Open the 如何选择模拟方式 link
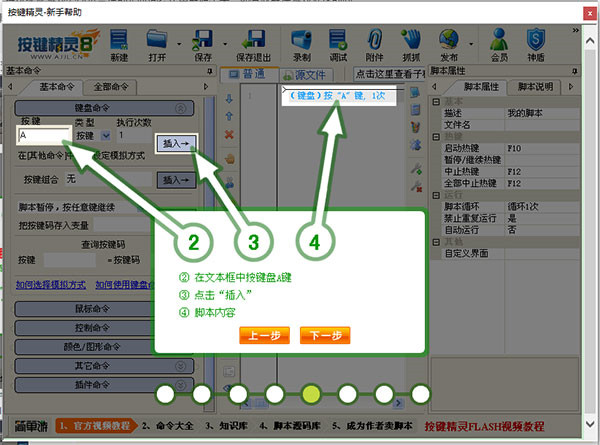 [51, 285]
